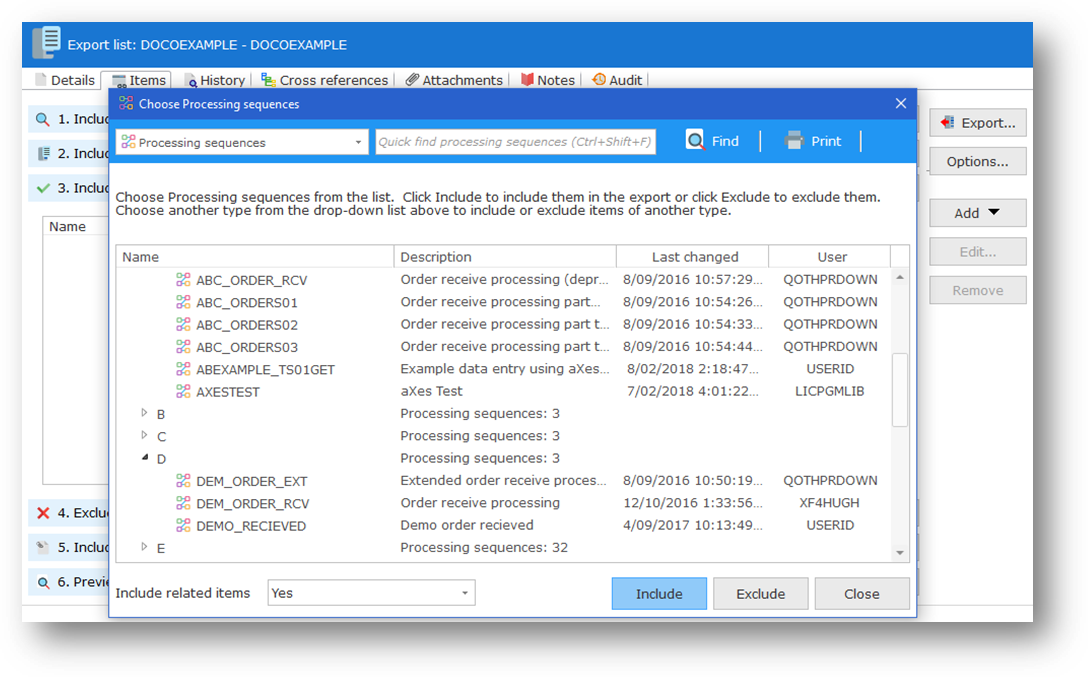This screenshot has height=677, width=1088.
Task: Click the Export list document icon in title bar
Action: 46,42
